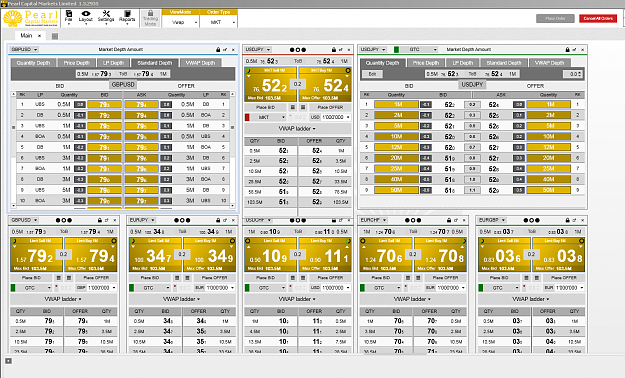This screenshot has width=625, height=378.
Task: Click Edit button in USDJPY depth panel
Action: pyautogui.click(x=372, y=74)
